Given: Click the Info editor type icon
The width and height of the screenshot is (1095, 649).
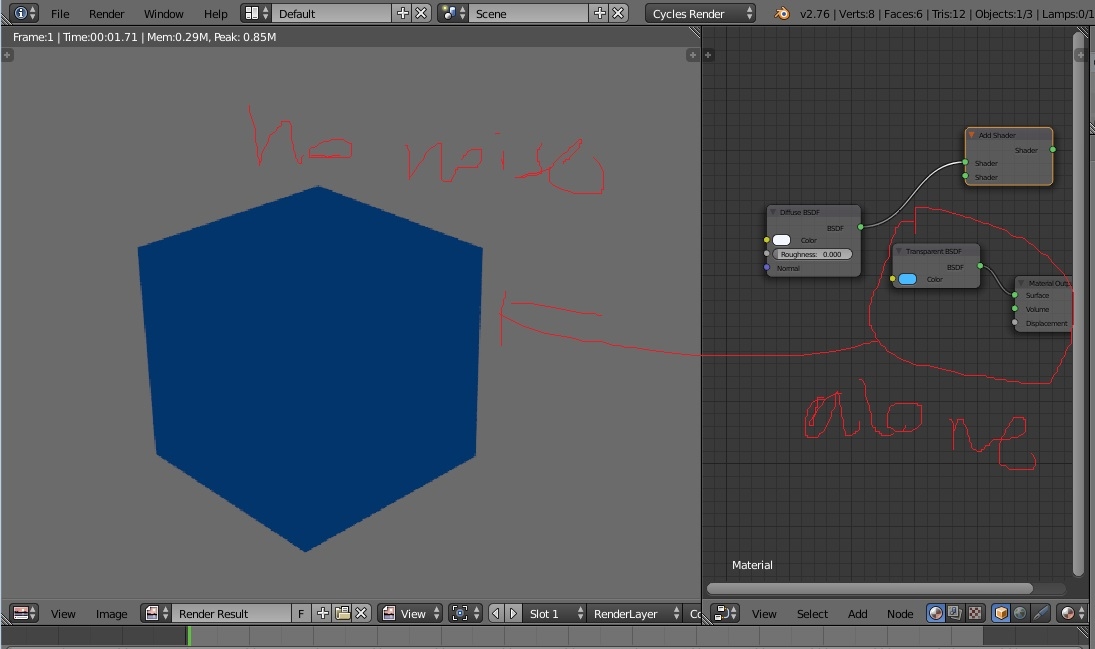Looking at the screenshot, I should click(x=20, y=13).
